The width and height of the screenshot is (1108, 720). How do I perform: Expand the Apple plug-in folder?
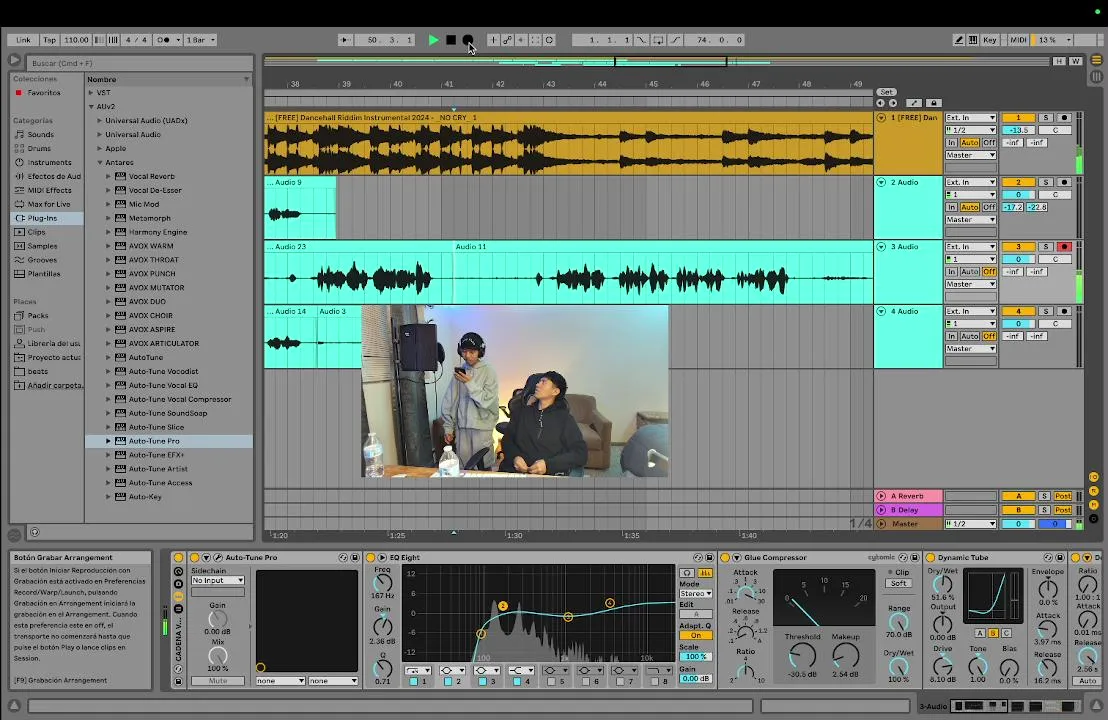[x=100, y=148]
